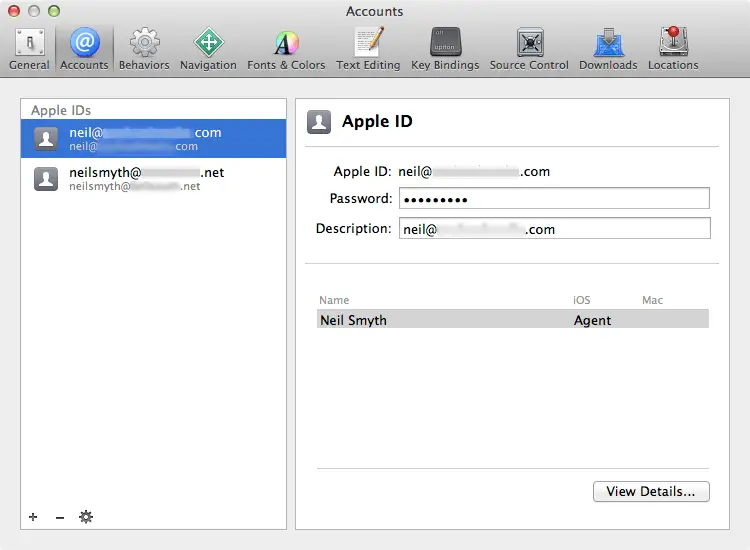The width and height of the screenshot is (750, 550).
Task: Open the Behaviors preferences pane
Action: [144, 49]
